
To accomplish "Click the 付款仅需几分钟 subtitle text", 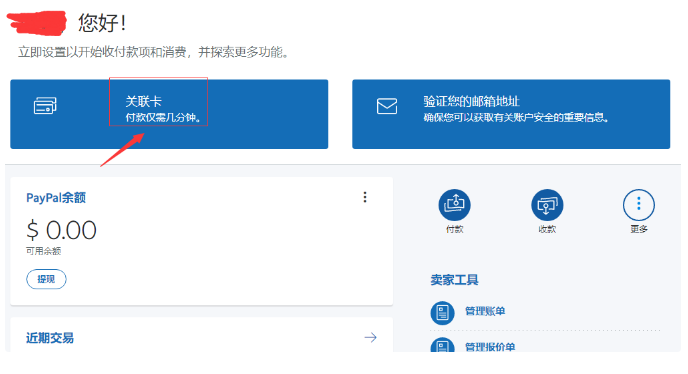I will point(163,118).
